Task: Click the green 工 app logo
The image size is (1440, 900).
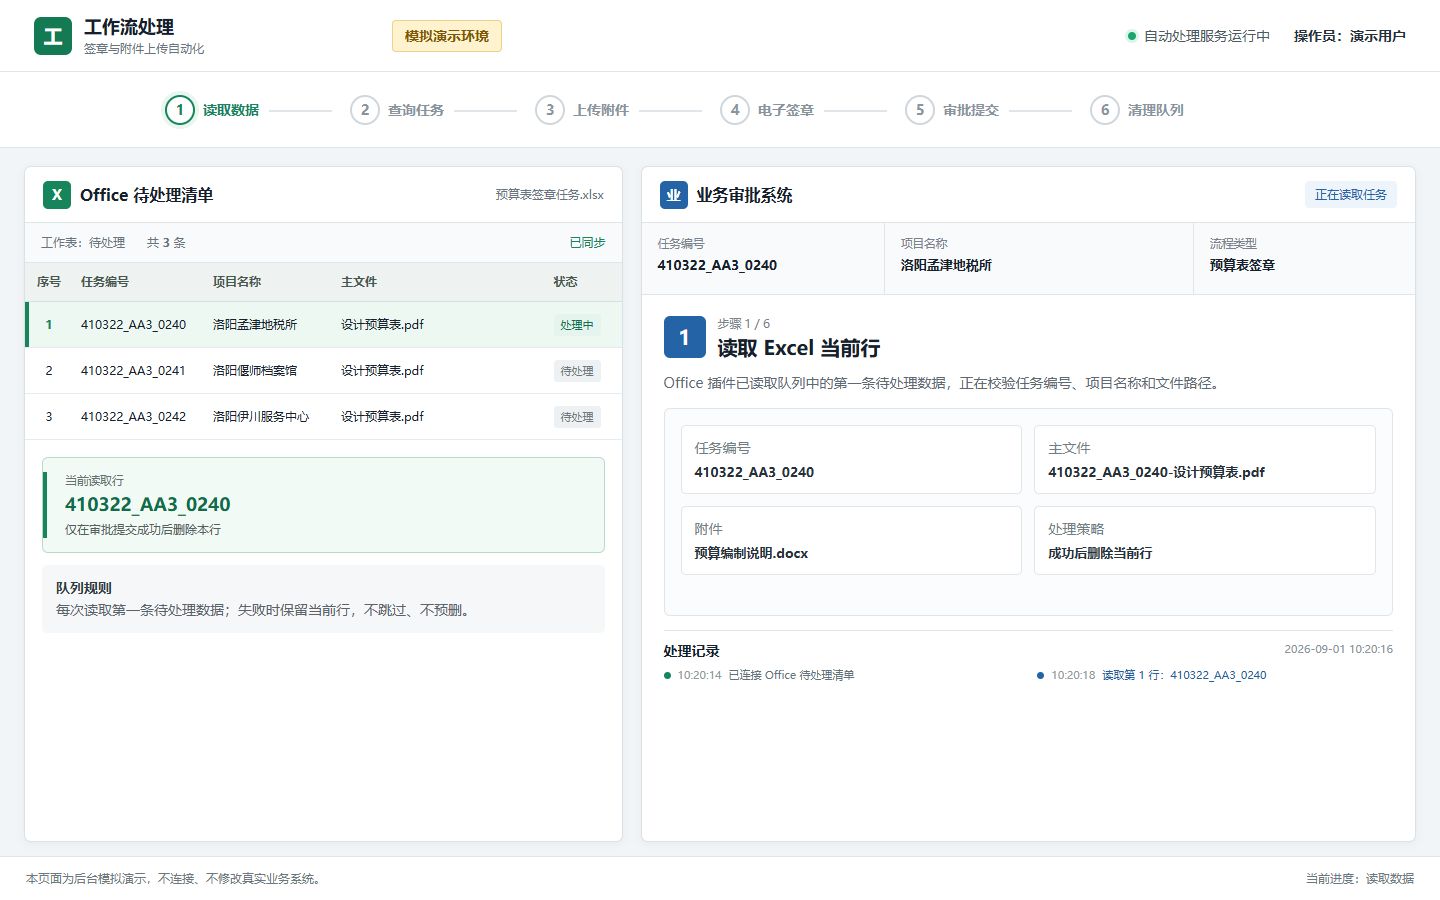Action: pyautogui.click(x=53, y=36)
